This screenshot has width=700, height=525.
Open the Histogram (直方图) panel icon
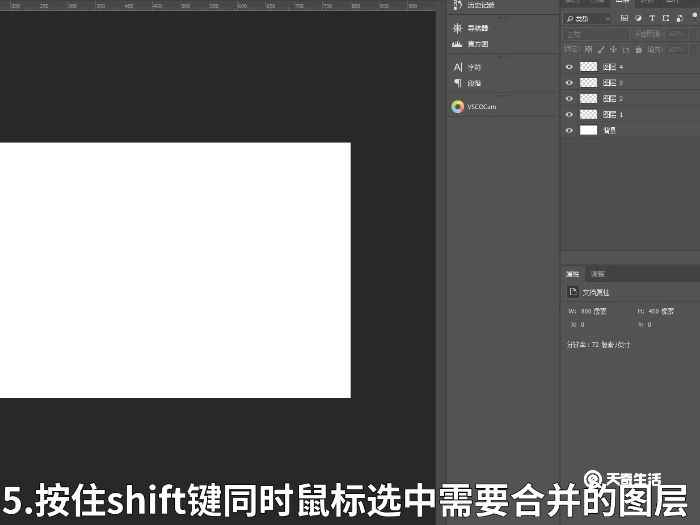(457, 44)
